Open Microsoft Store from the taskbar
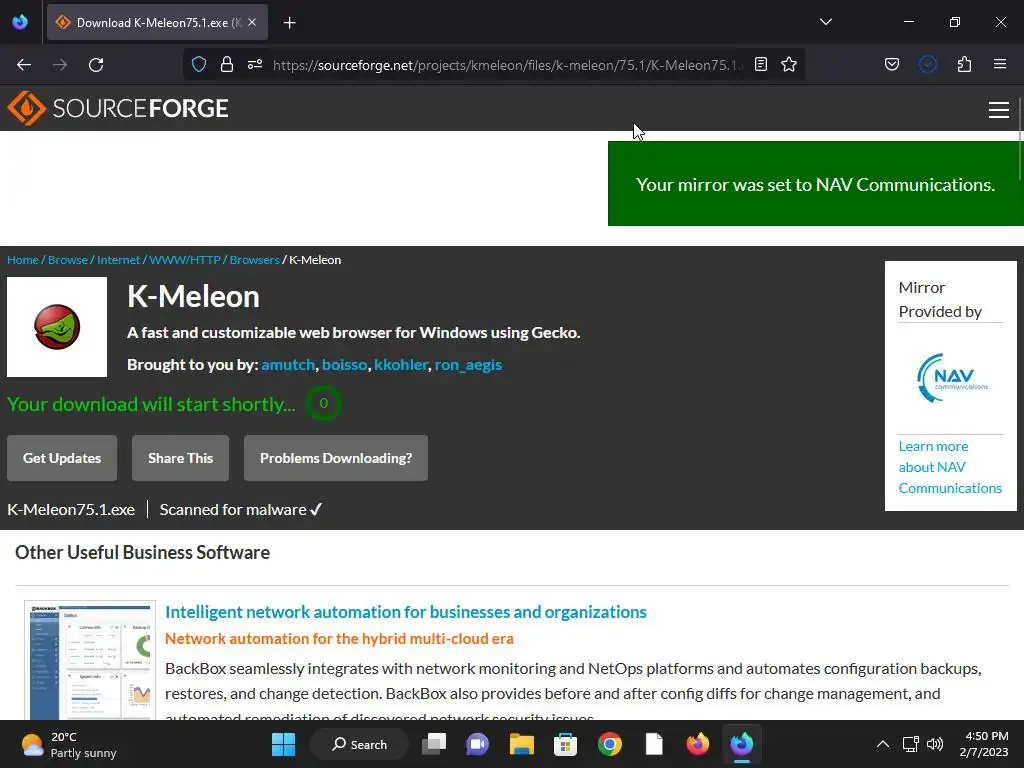 566,744
